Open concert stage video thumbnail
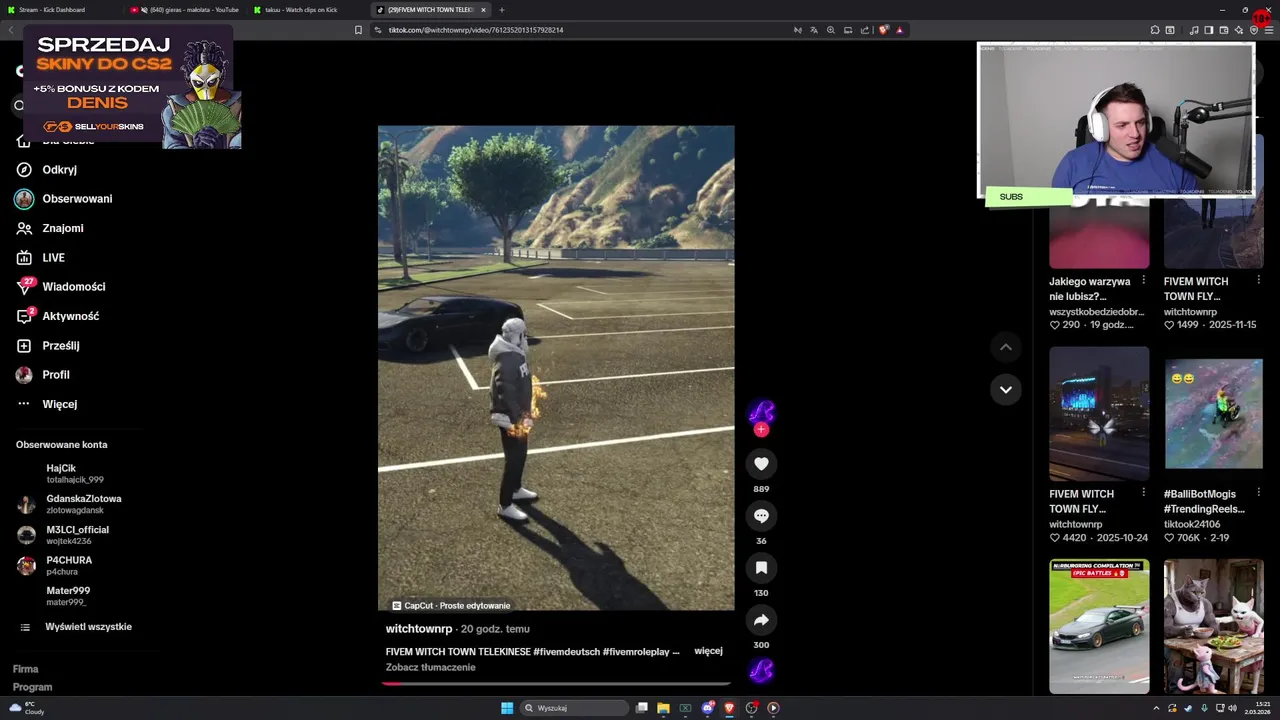Screen dimensions: 1280x720 (1099, 414)
